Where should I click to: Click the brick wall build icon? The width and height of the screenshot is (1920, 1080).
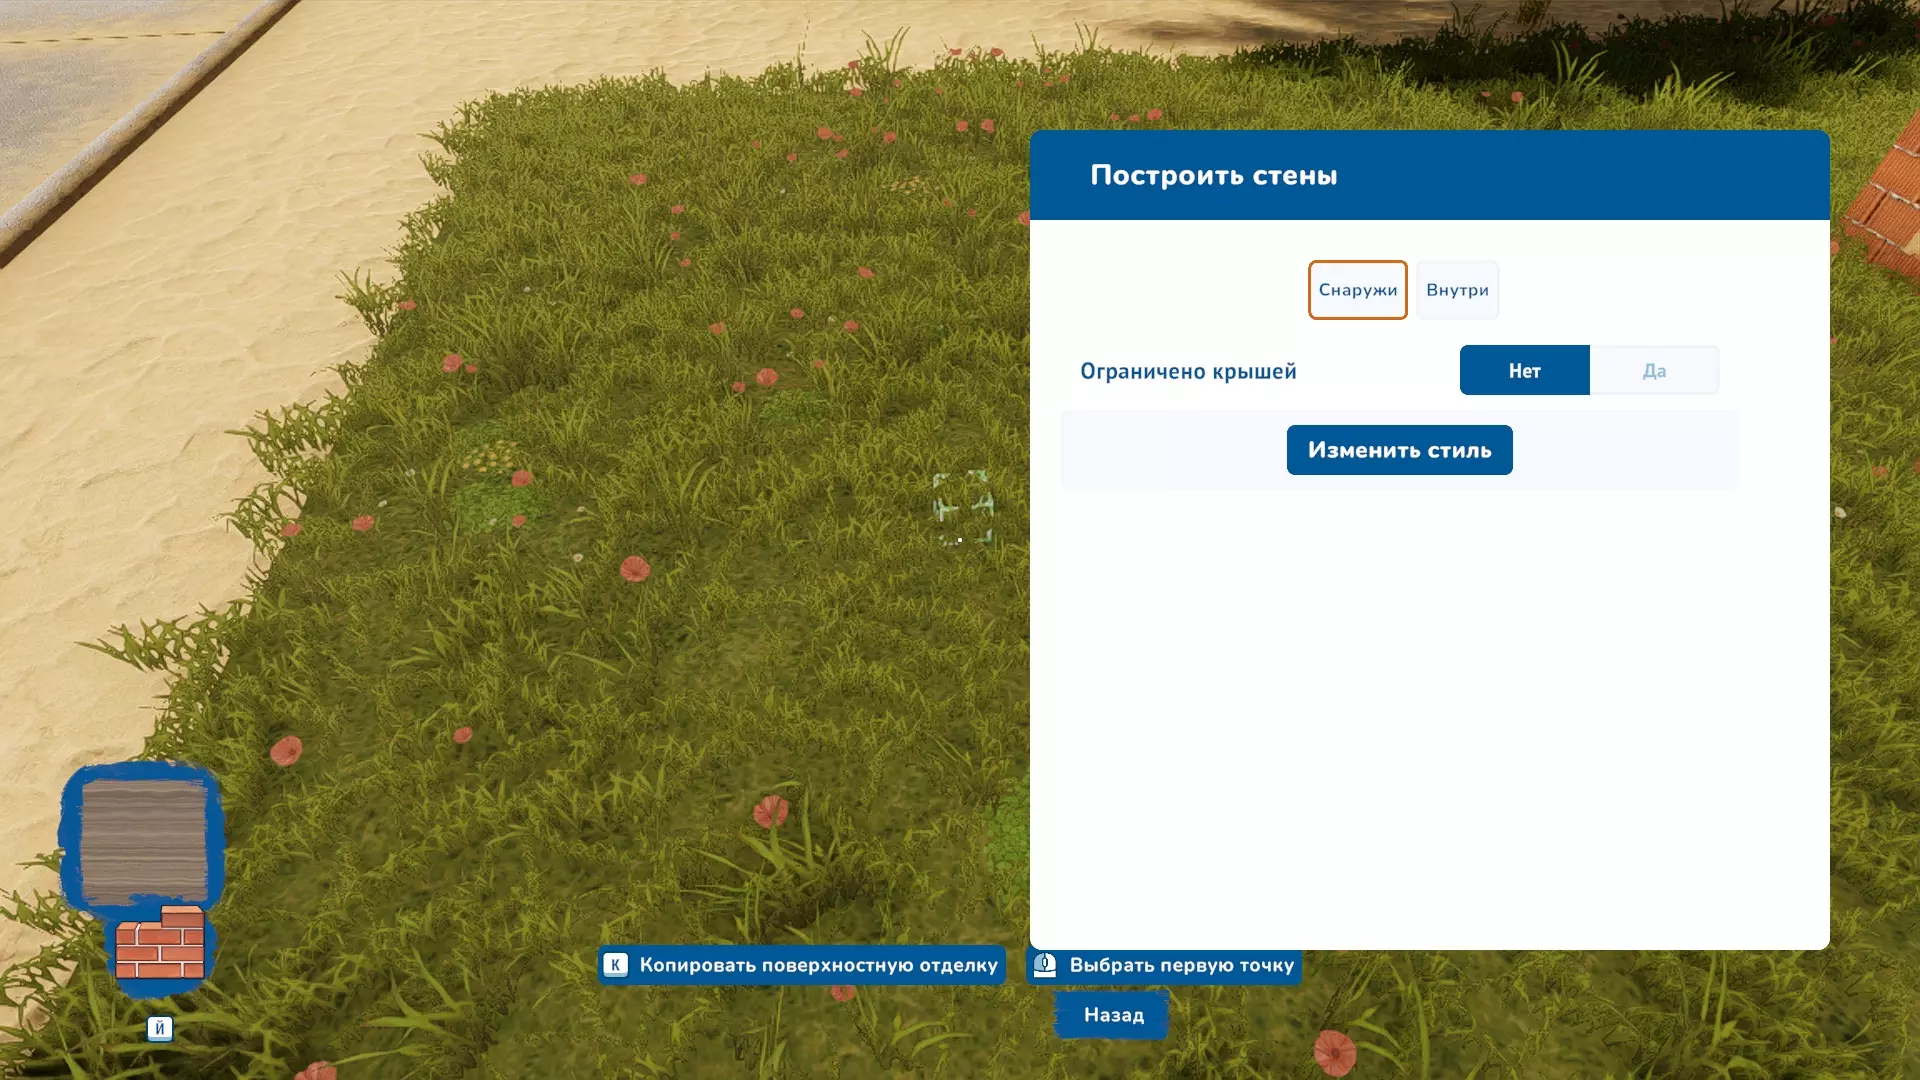160,943
